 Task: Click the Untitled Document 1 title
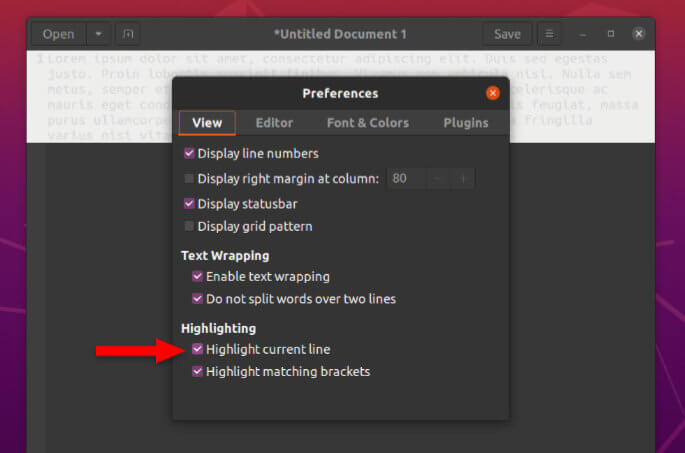pyautogui.click(x=340, y=34)
